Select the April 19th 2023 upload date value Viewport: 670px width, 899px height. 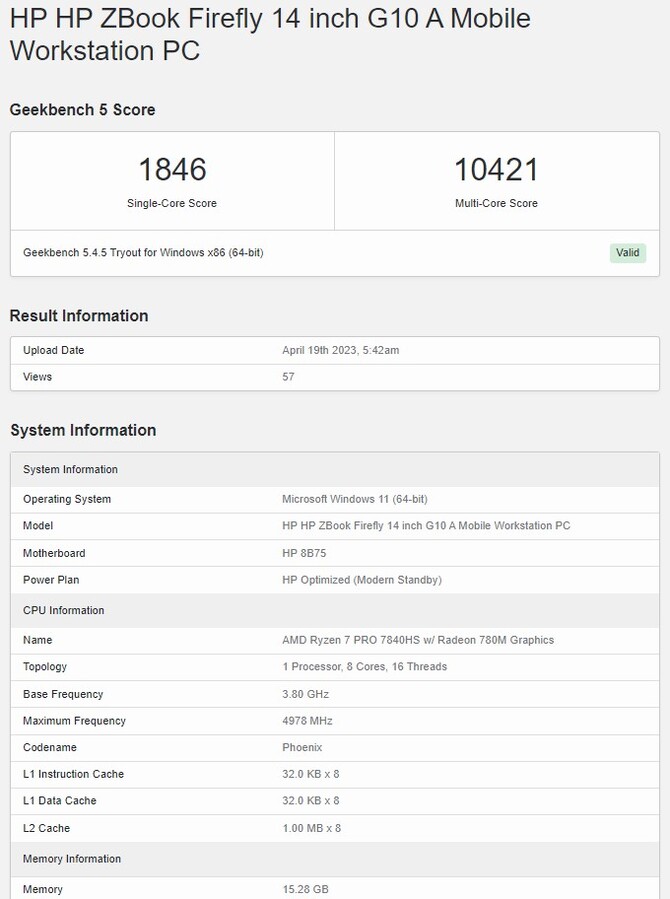tap(340, 350)
